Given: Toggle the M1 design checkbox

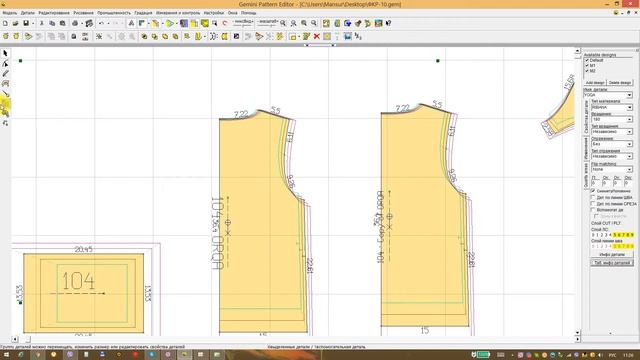Looking at the screenshot, I should click(x=587, y=66).
